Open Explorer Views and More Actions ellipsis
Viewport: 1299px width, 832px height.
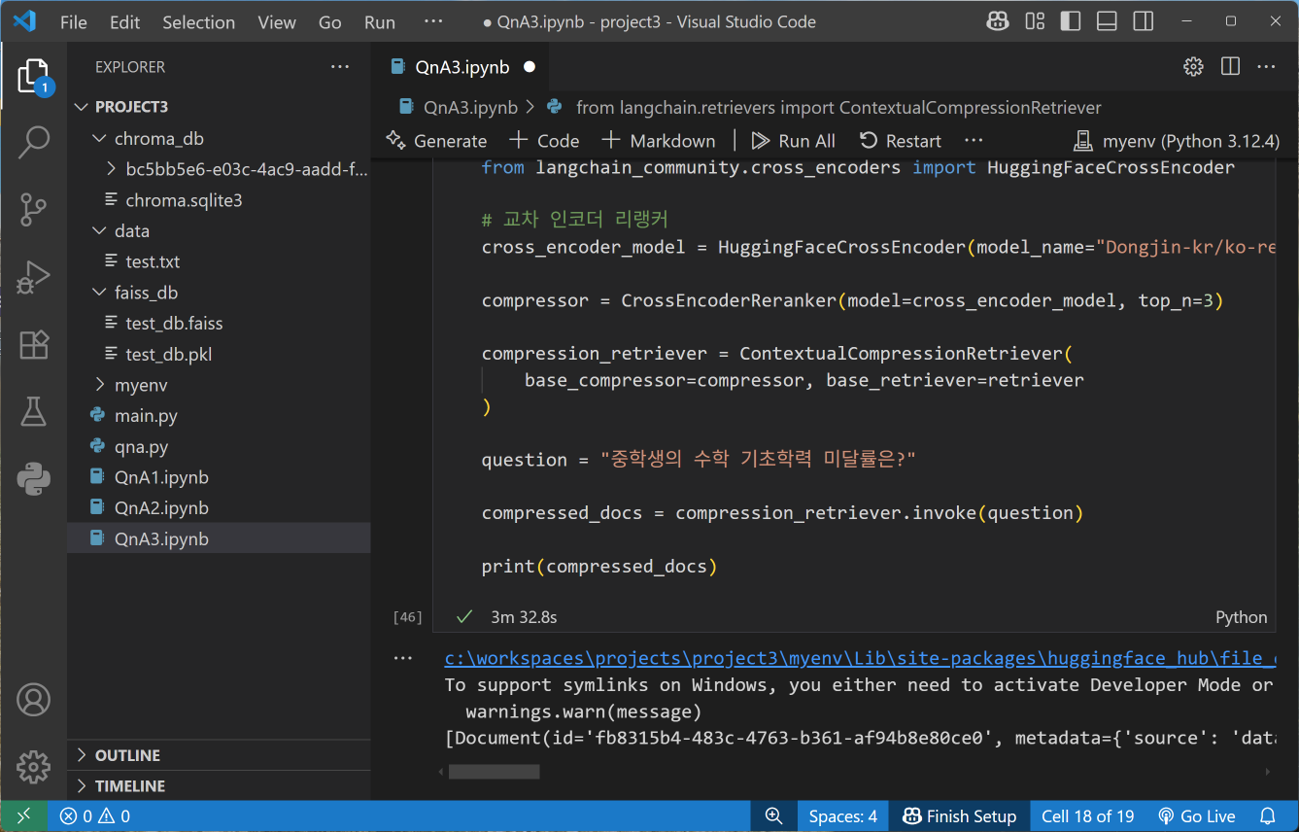point(340,67)
